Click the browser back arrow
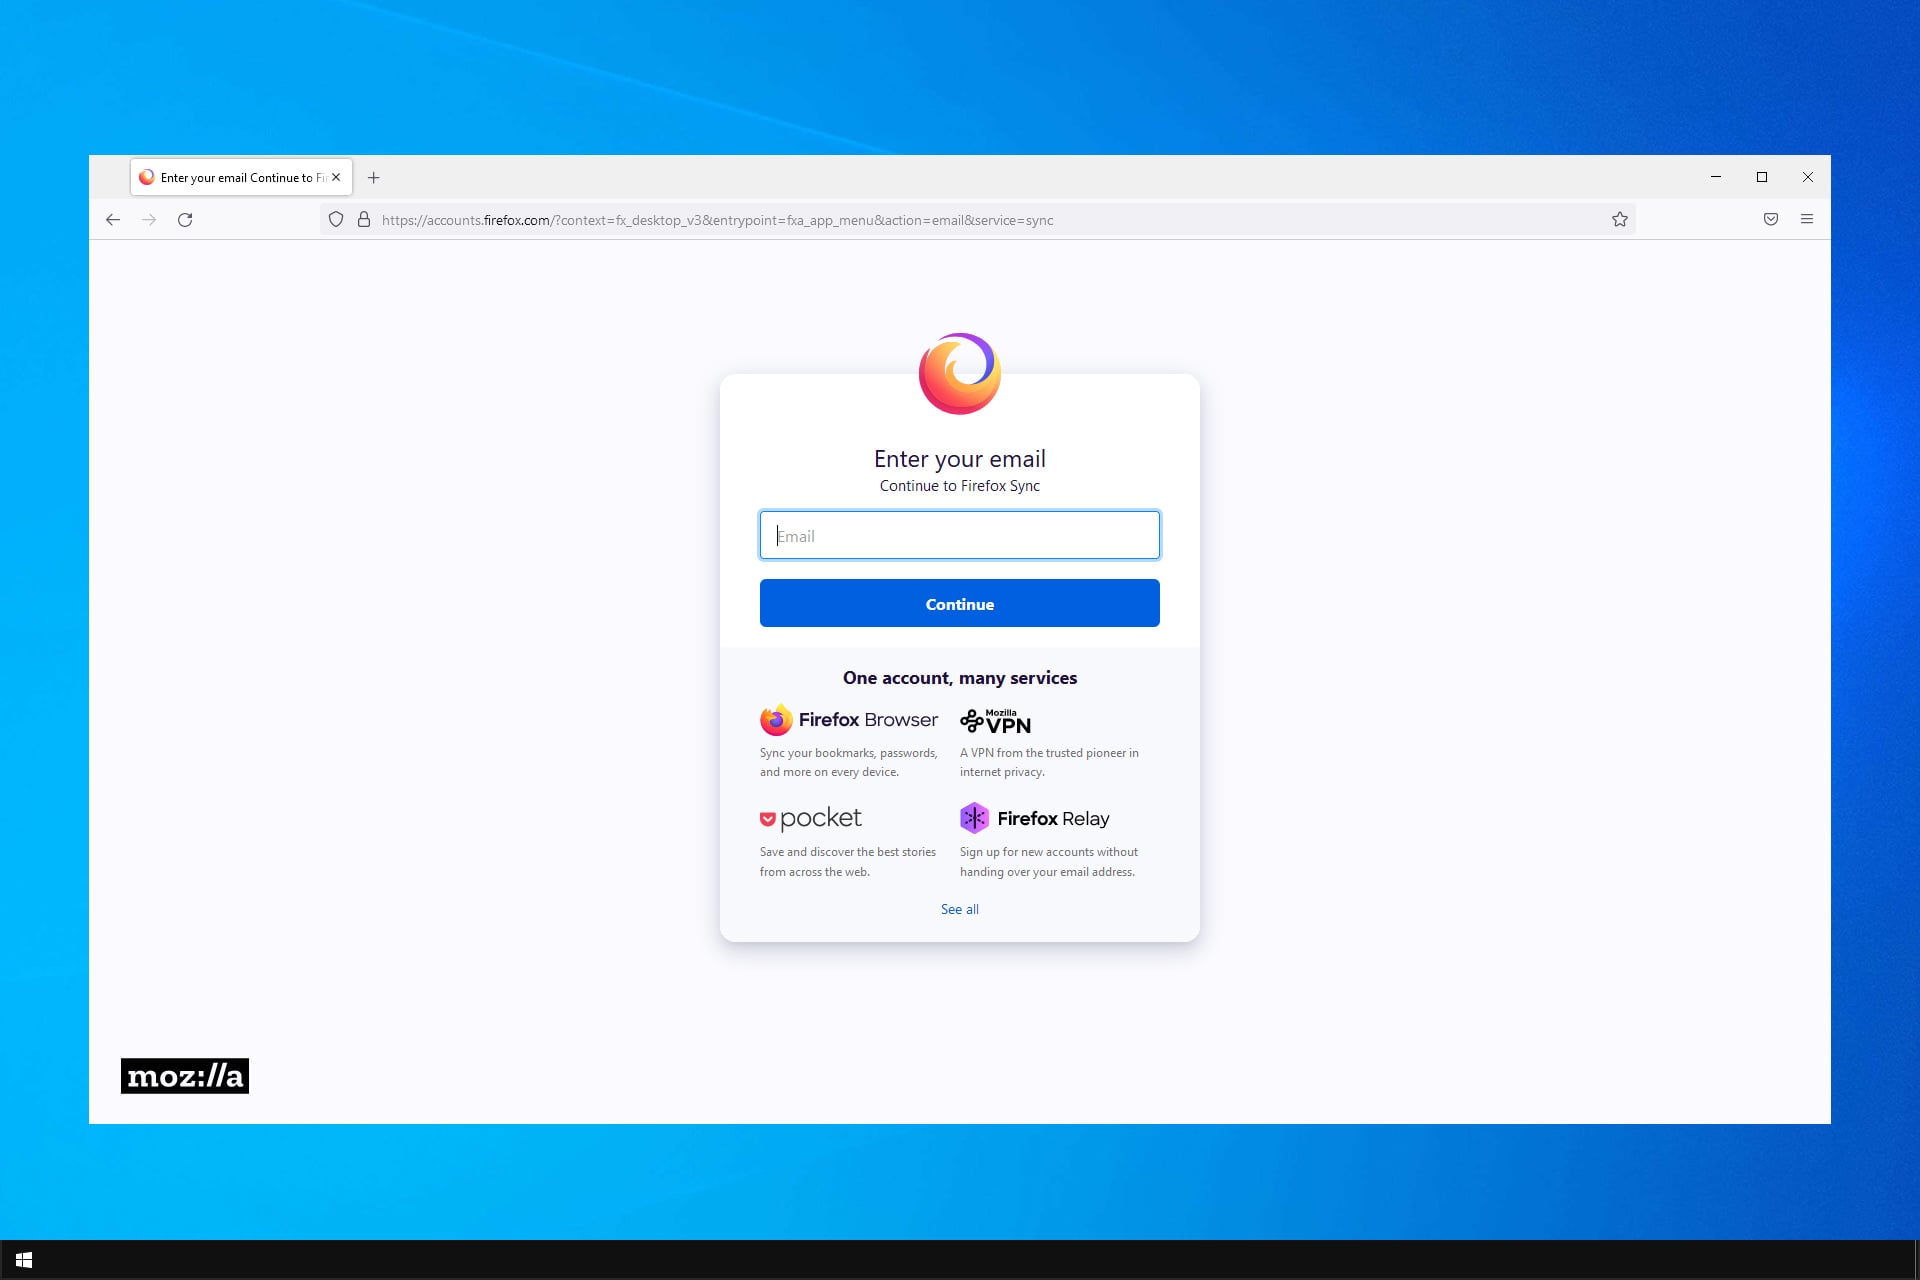 [113, 220]
